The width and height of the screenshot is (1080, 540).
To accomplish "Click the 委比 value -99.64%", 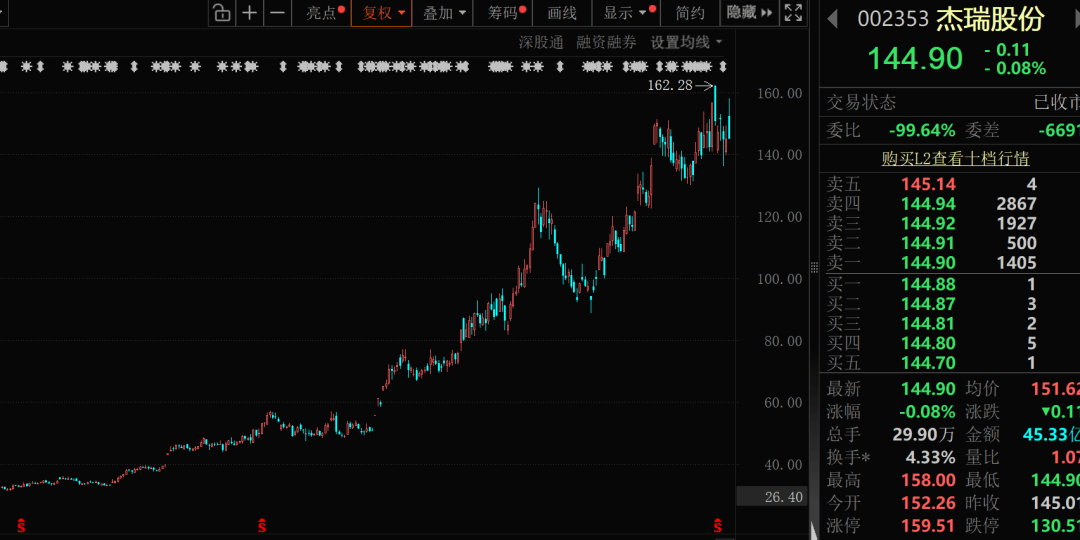I will pos(922,130).
